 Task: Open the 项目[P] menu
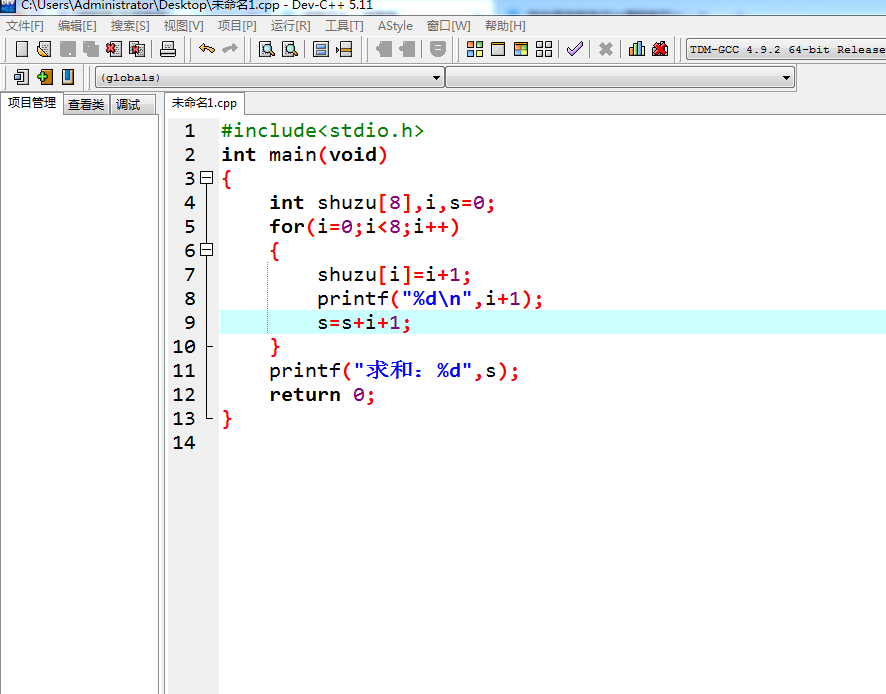(x=237, y=26)
